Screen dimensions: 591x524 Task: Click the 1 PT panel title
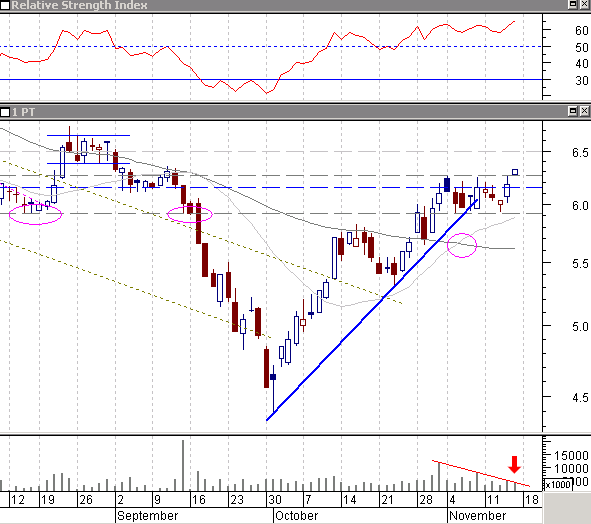23,112
